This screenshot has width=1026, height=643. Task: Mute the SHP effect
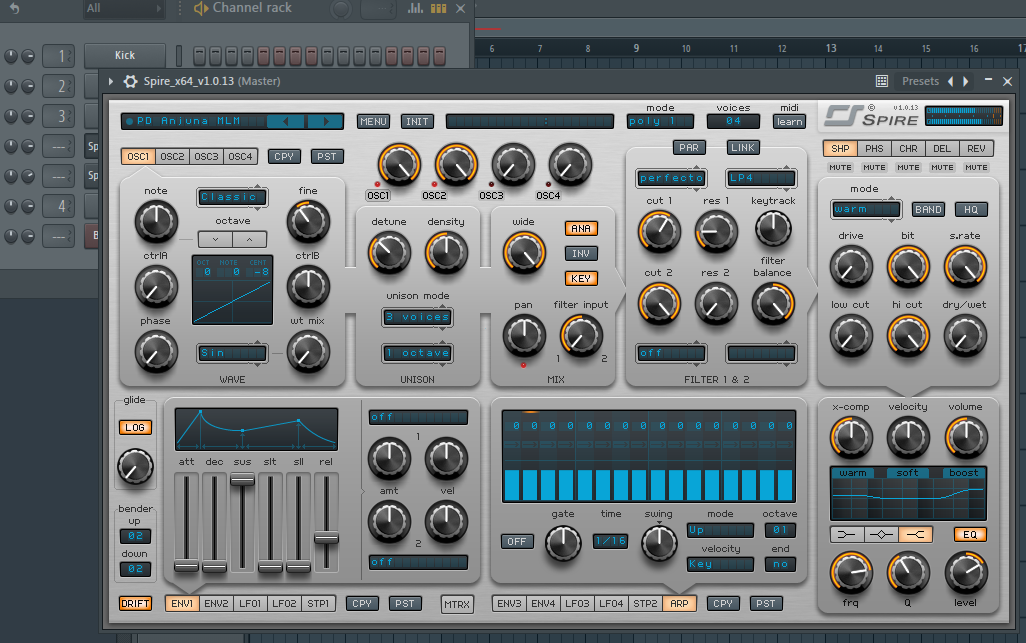click(840, 167)
